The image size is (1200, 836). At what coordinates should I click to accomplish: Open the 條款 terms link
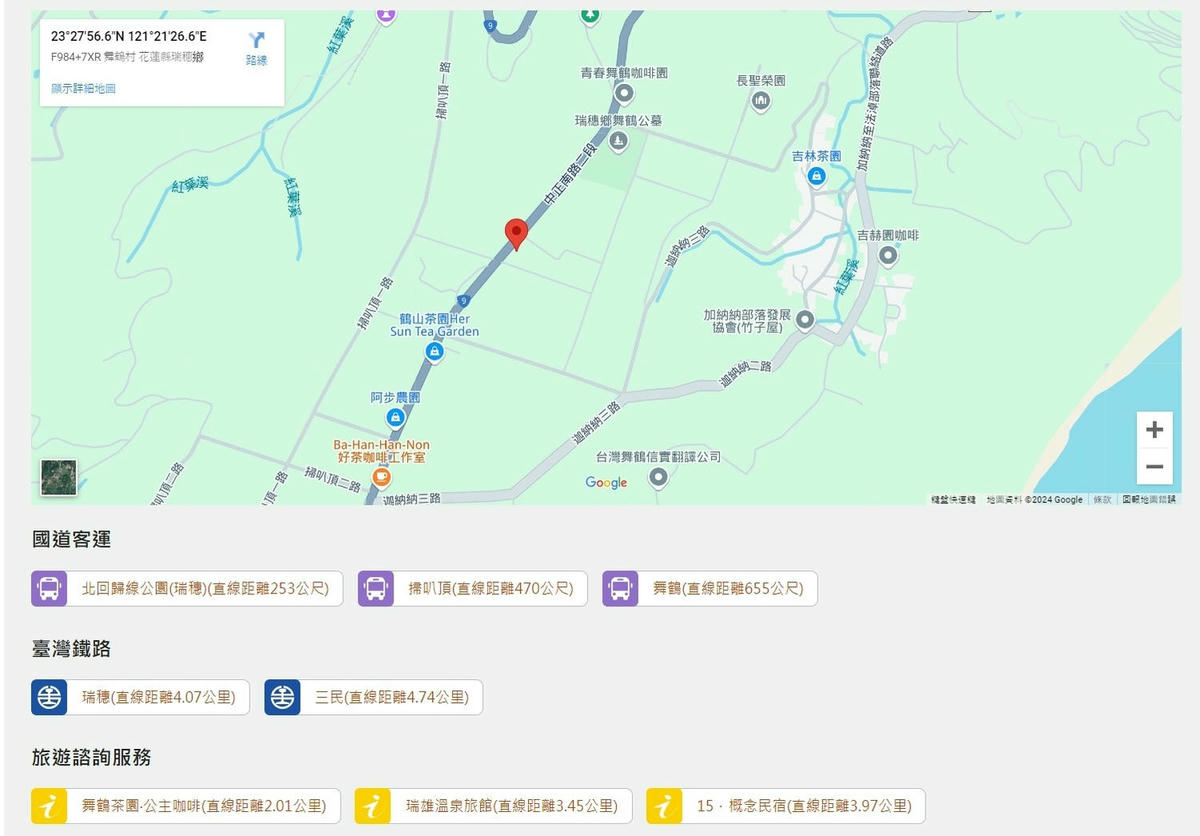(x=1102, y=499)
